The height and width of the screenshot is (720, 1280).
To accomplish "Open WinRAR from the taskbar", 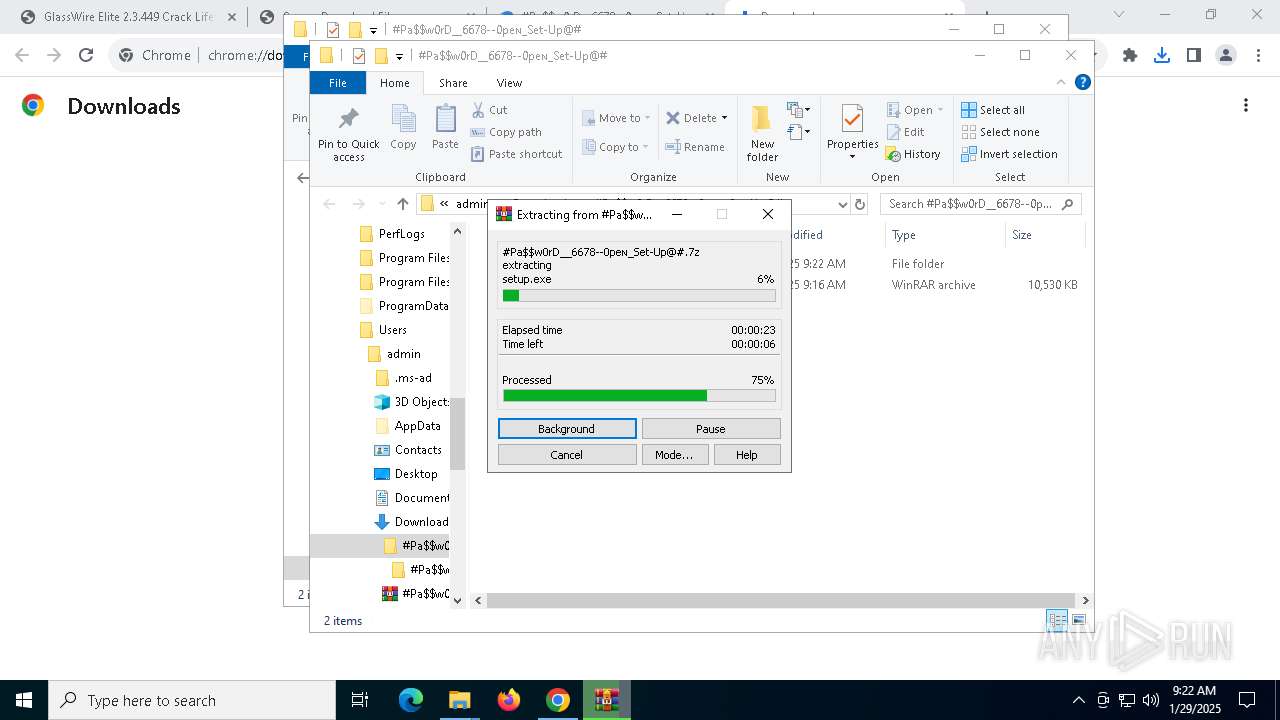I will tap(607, 700).
